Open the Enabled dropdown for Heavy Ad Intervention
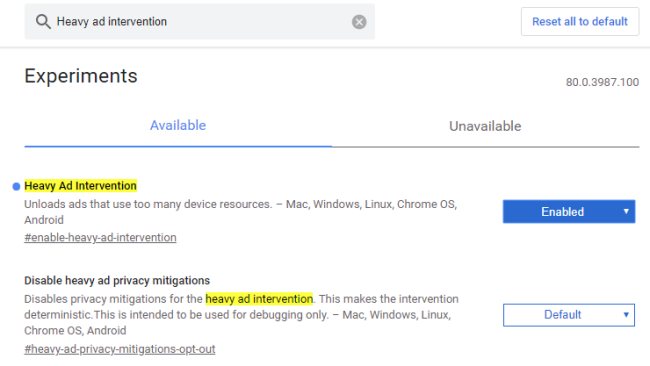The height and width of the screenshot is (366, 650). click(x=569, y=212)
